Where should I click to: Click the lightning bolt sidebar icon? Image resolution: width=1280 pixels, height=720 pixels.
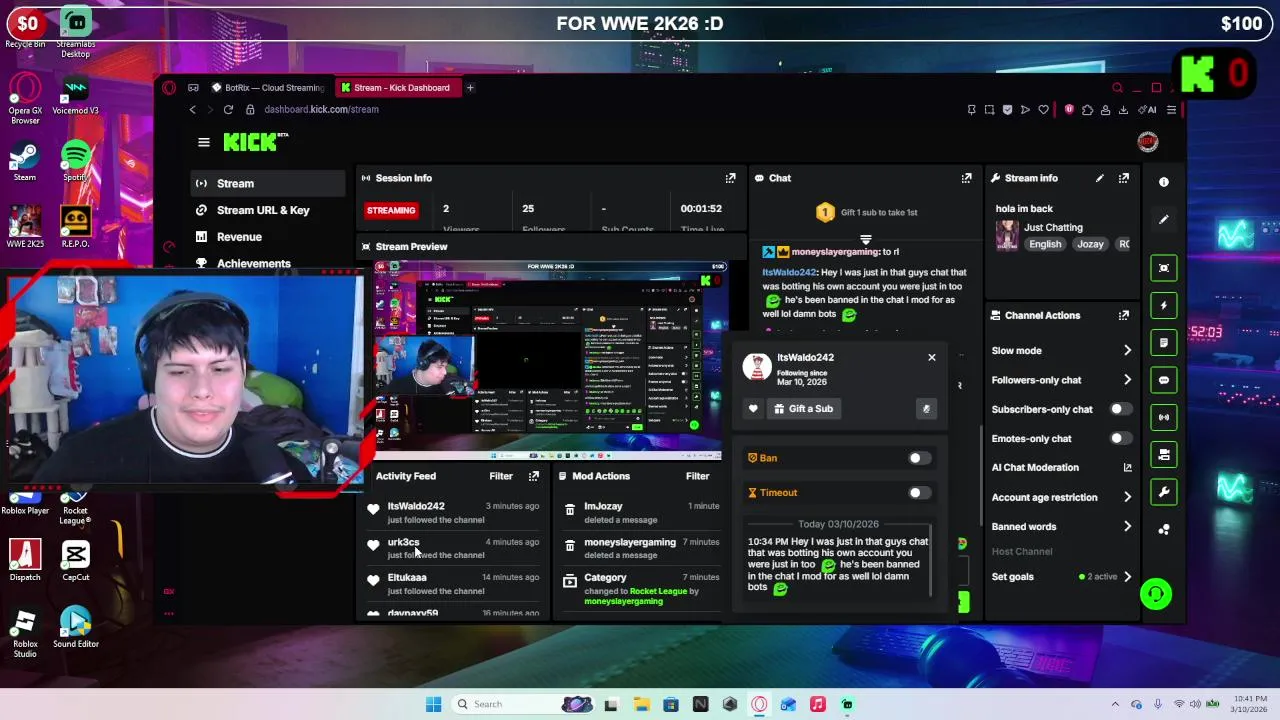[x=1163, y=305]
